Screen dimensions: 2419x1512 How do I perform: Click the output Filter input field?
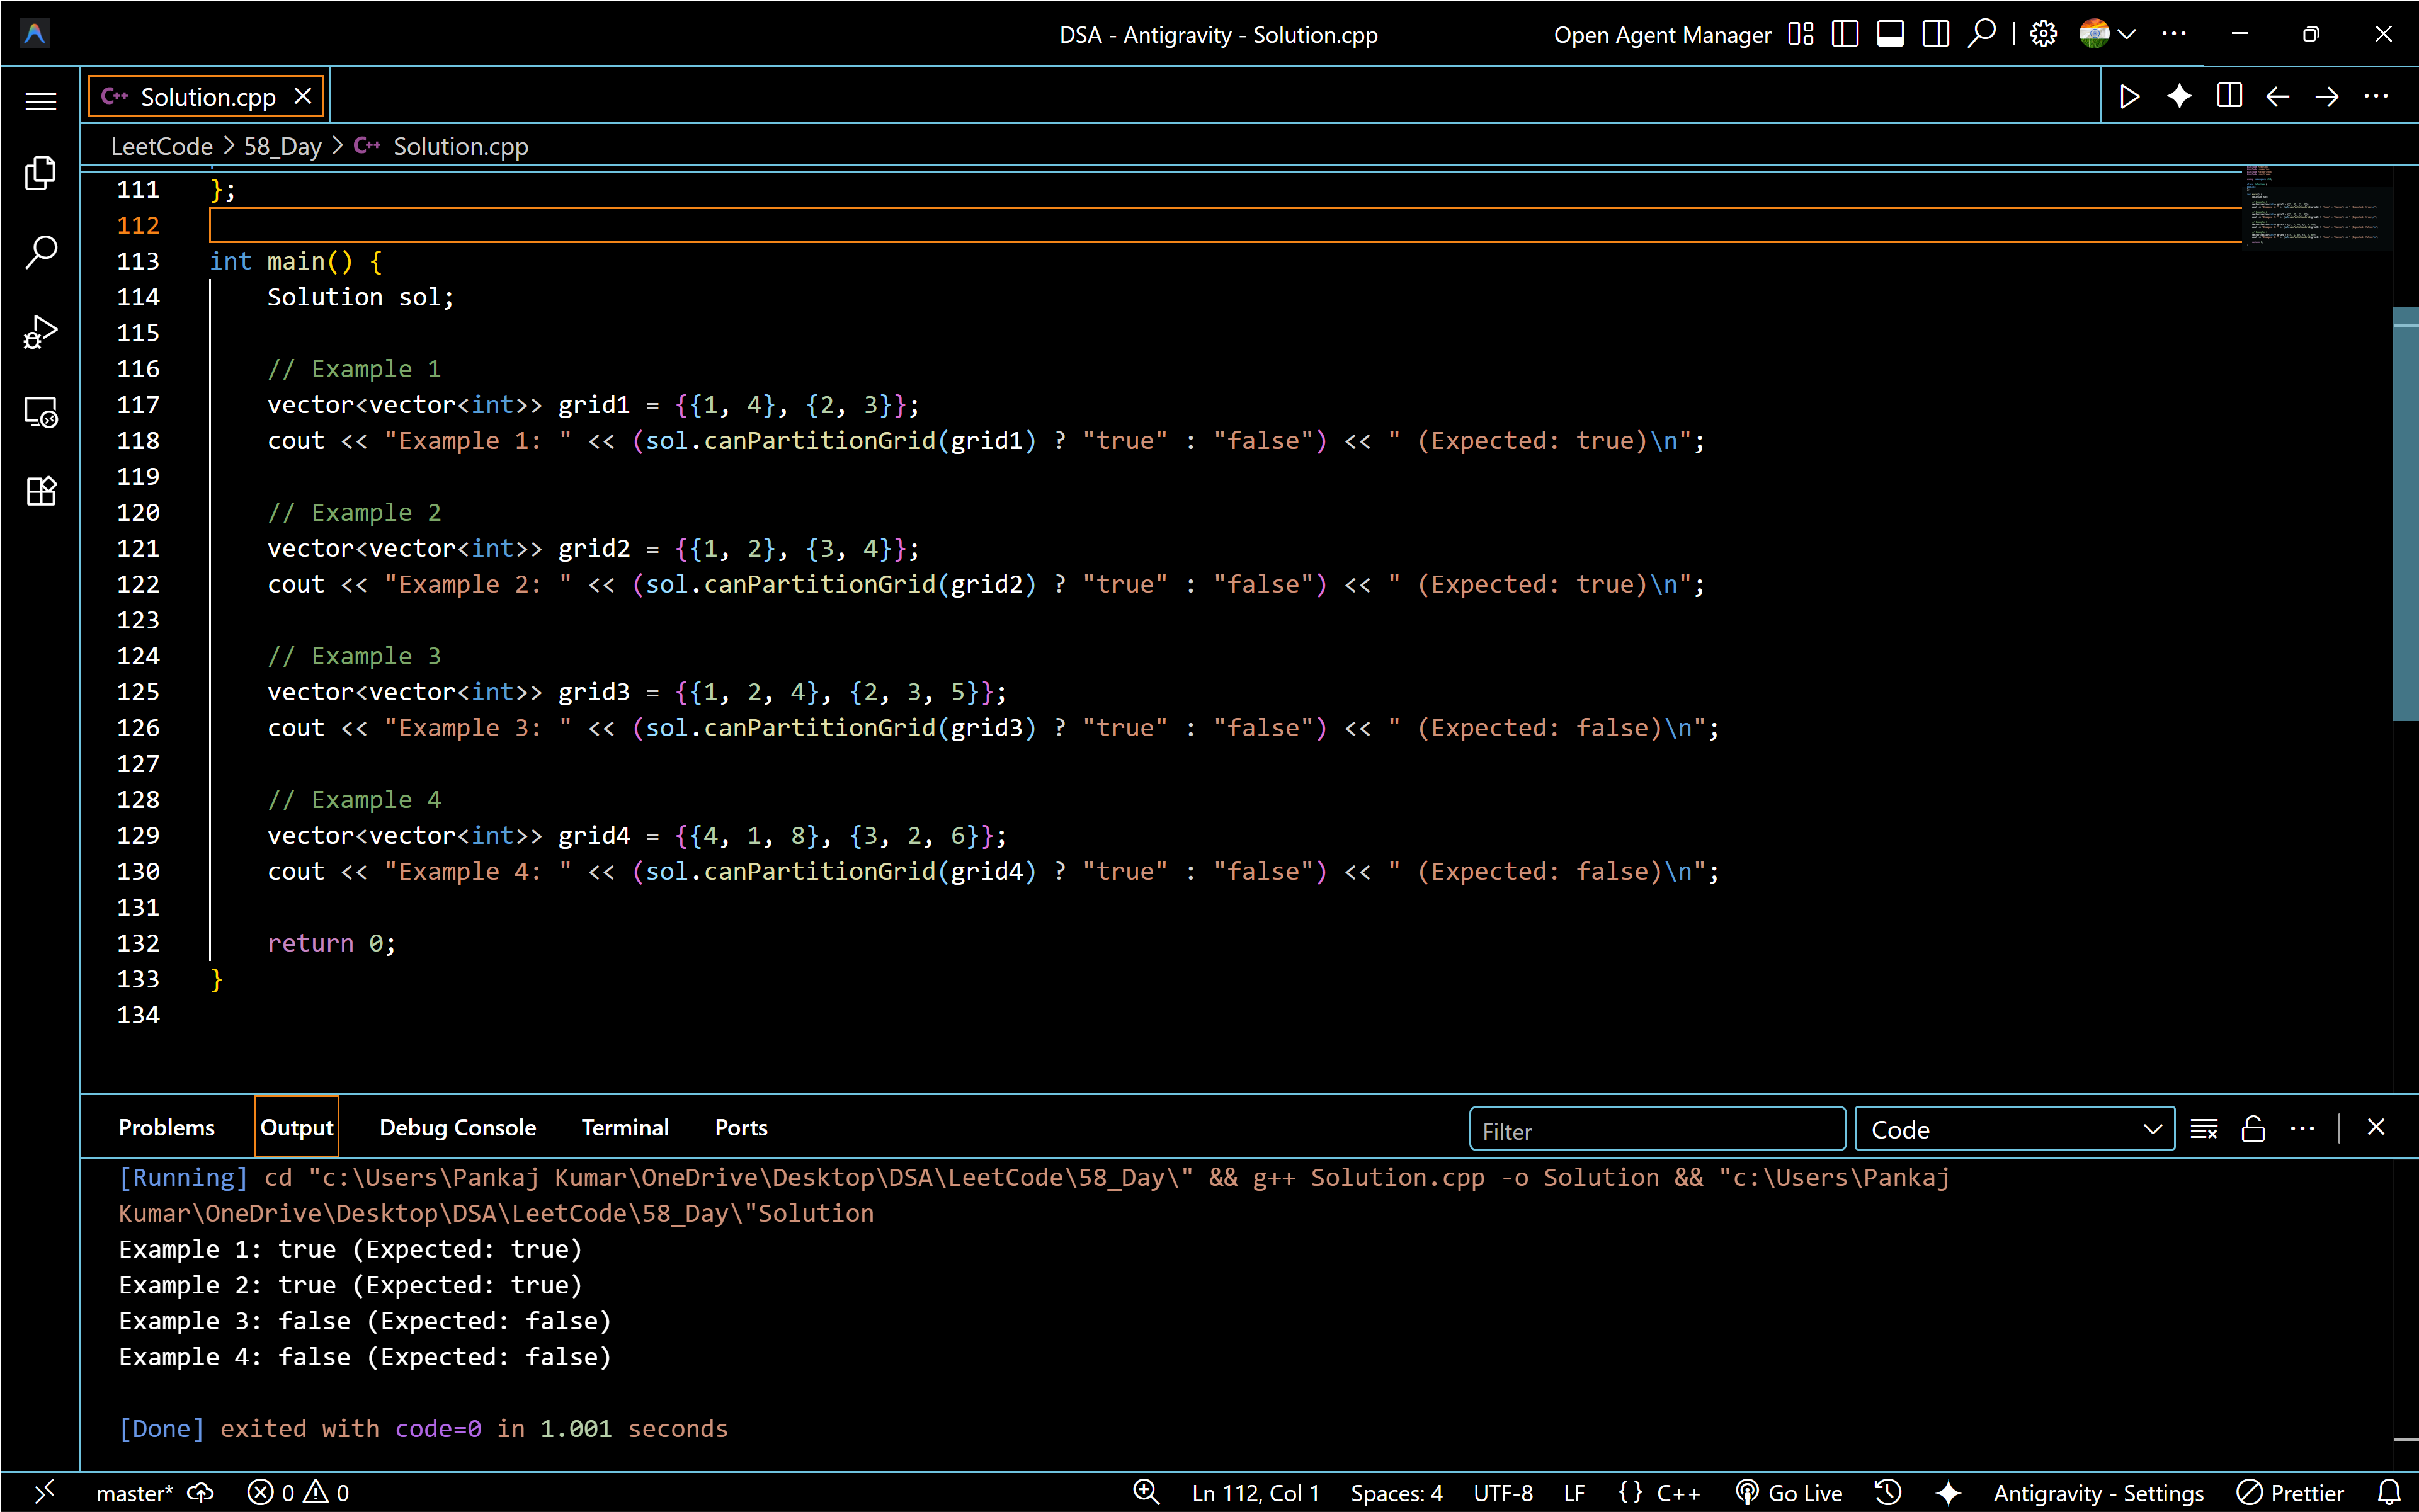click(x=1656, y=1130)
